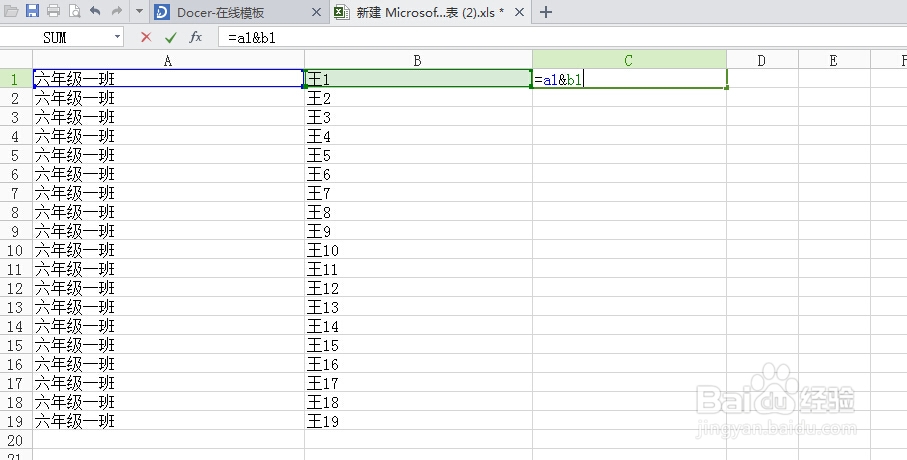Viewport: 907px width, 460px height.
Task: Select column D header
Action: click(762, 60)
